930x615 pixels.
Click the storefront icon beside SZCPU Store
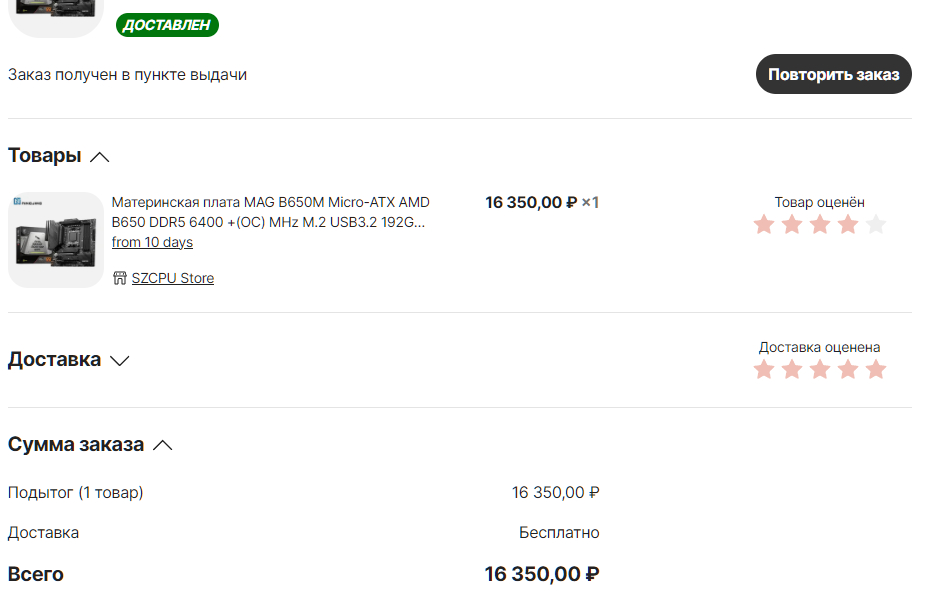120,278
